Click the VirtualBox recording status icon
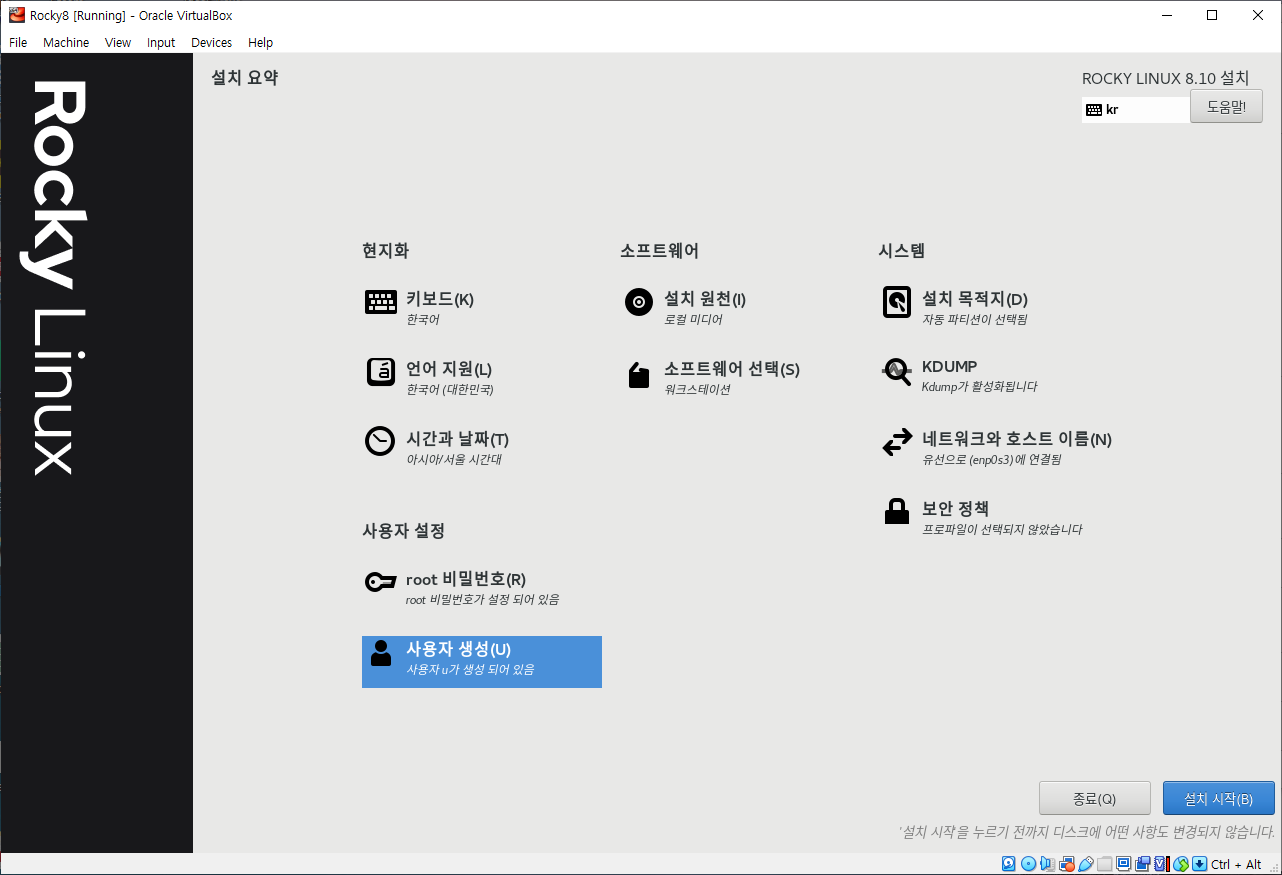This screenshot has width=1282, height=875. [1143, 864]
